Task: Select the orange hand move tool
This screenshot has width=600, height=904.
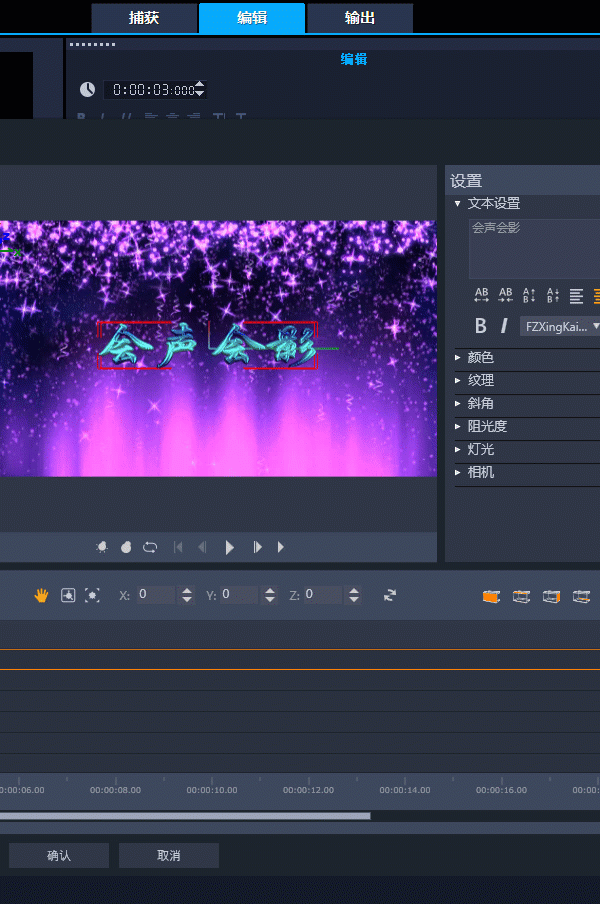Action: click(41, 595)
